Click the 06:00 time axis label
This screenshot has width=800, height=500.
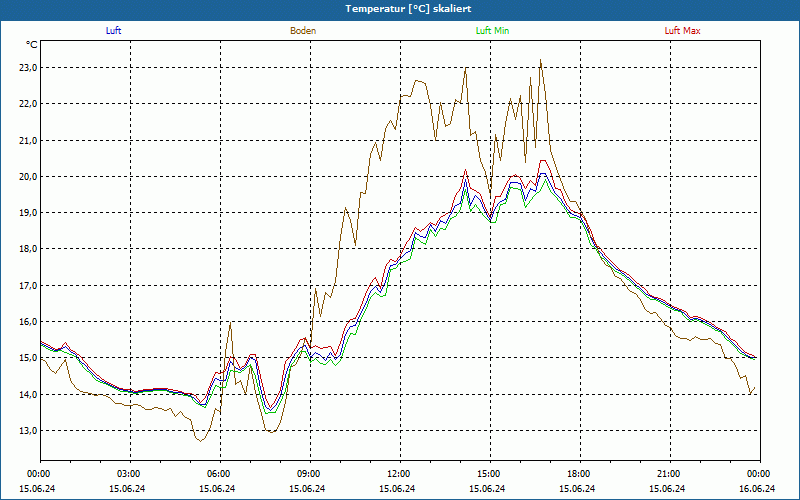tap(220, 473)
